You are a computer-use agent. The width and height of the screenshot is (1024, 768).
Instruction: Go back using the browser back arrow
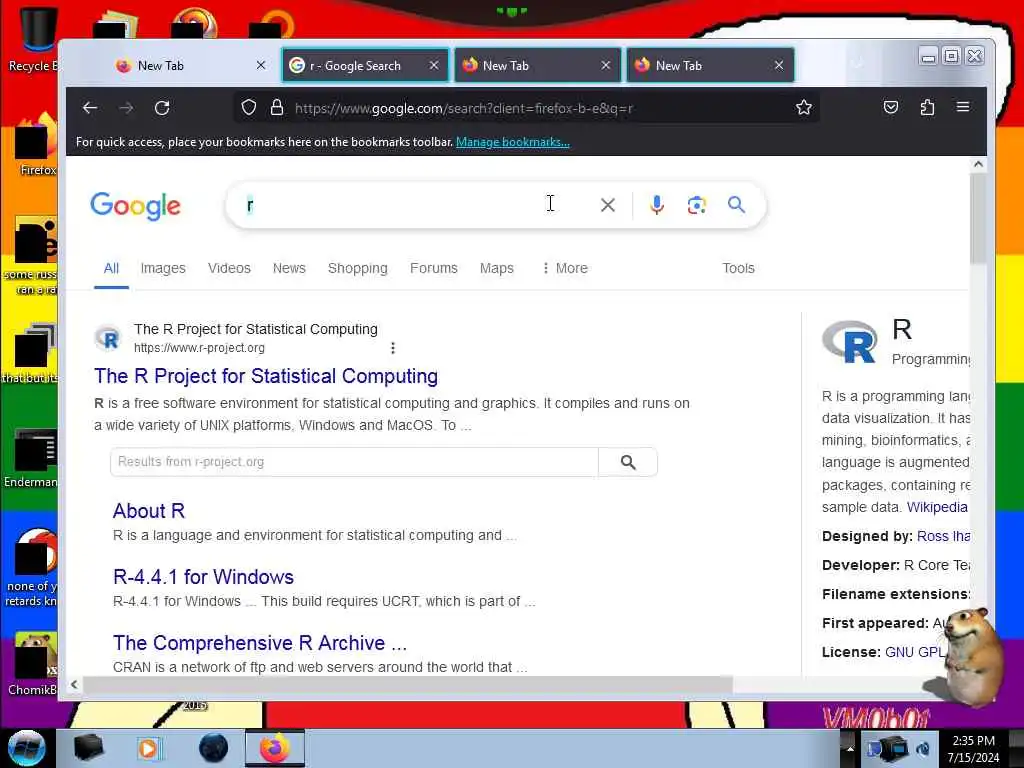[90, 108]
